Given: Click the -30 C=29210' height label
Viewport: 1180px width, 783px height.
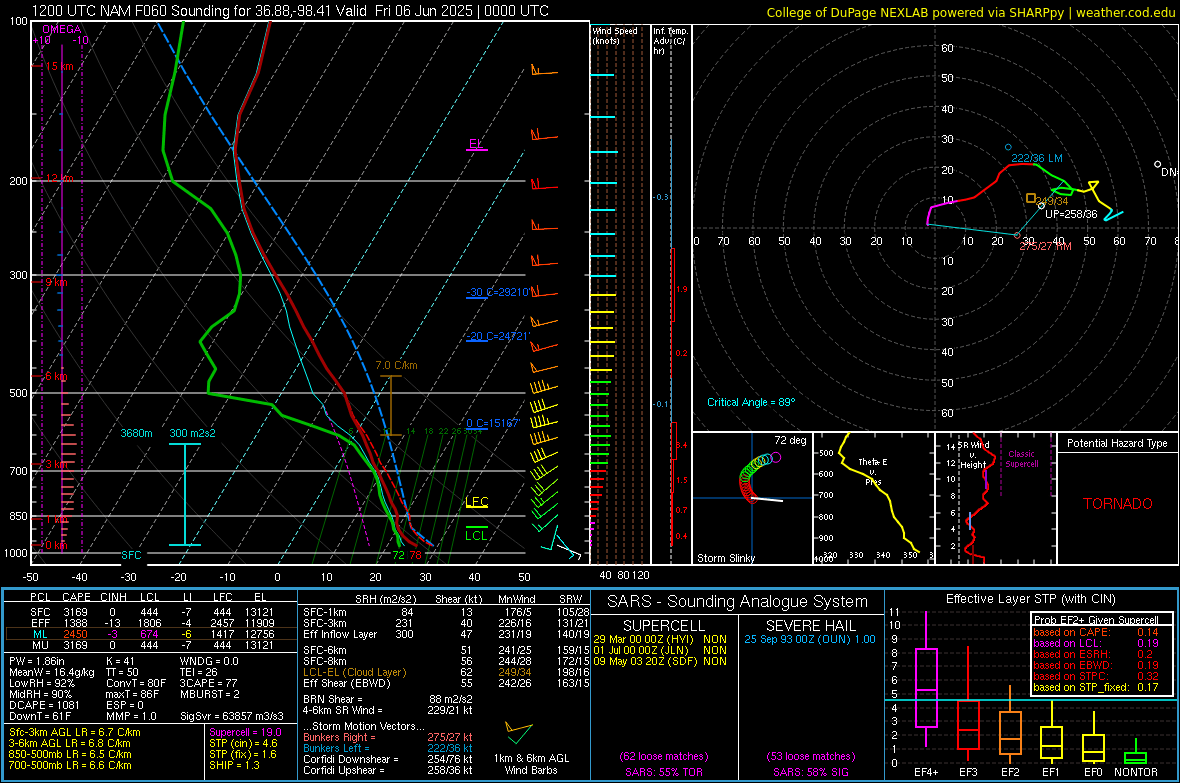Looking at the screenshot, I should tap(498, 293).
